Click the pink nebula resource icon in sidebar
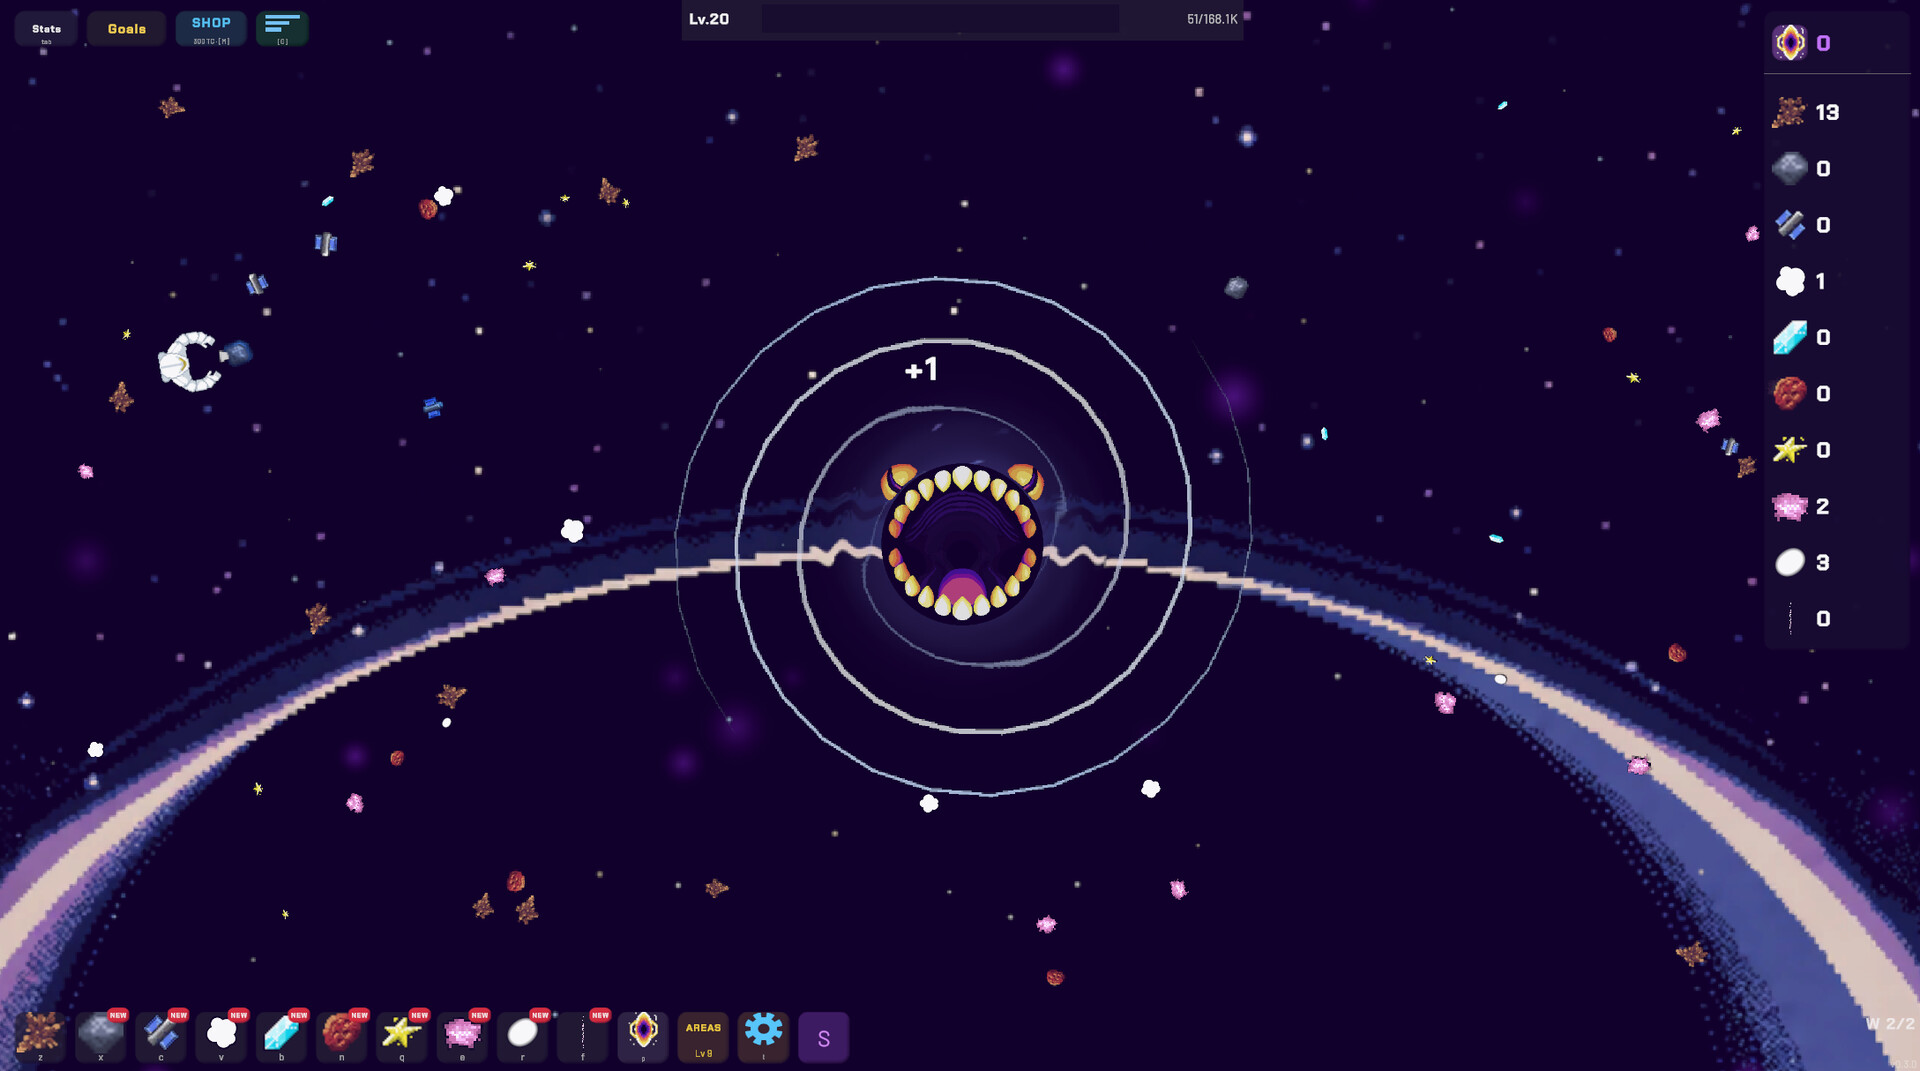This screenshot has width=1920, height=1071. pos(1789,507)
